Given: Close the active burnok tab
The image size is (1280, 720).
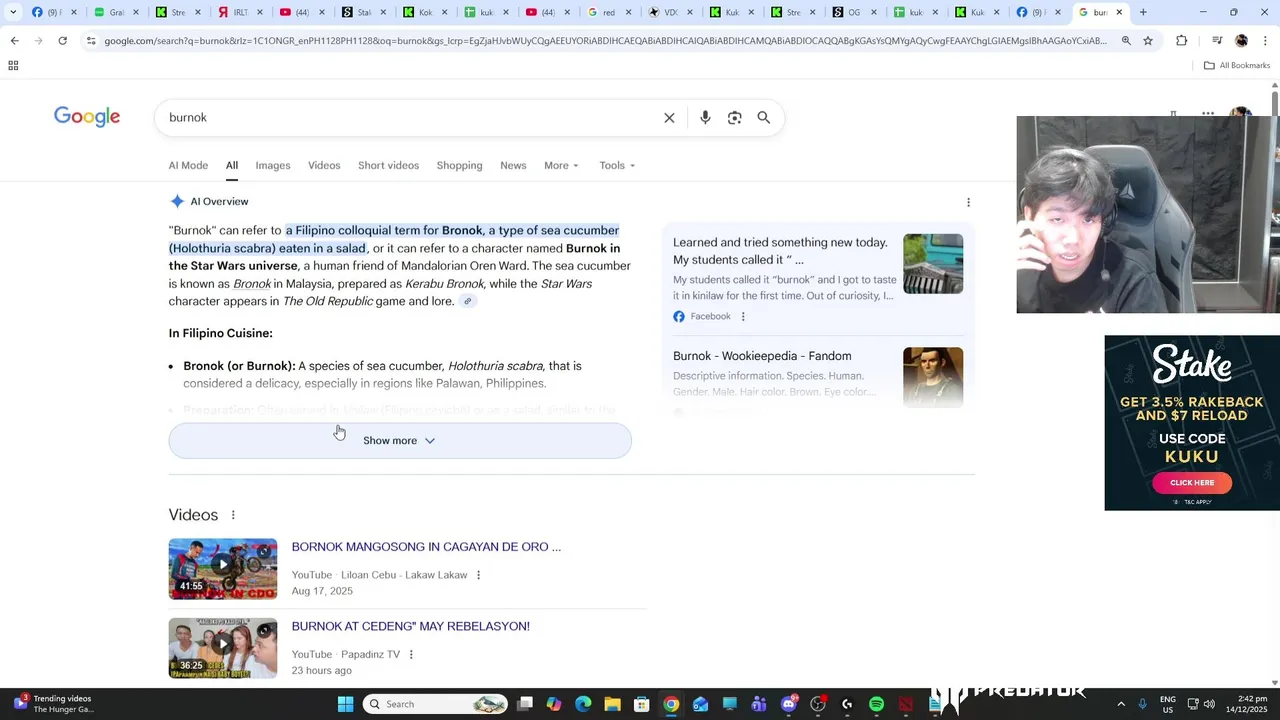Looking at the screenshot, I should click(1119, 12).
